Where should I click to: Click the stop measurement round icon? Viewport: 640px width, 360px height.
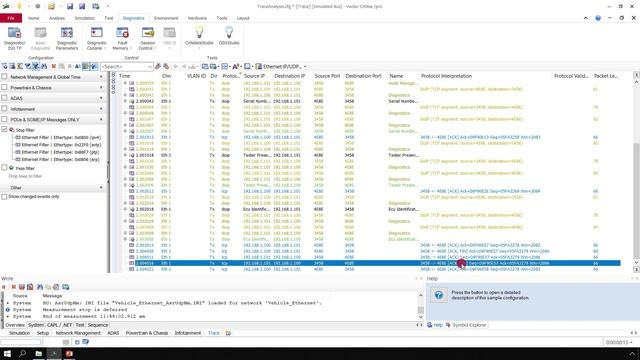pyautogui.click(x=38, y=6)
